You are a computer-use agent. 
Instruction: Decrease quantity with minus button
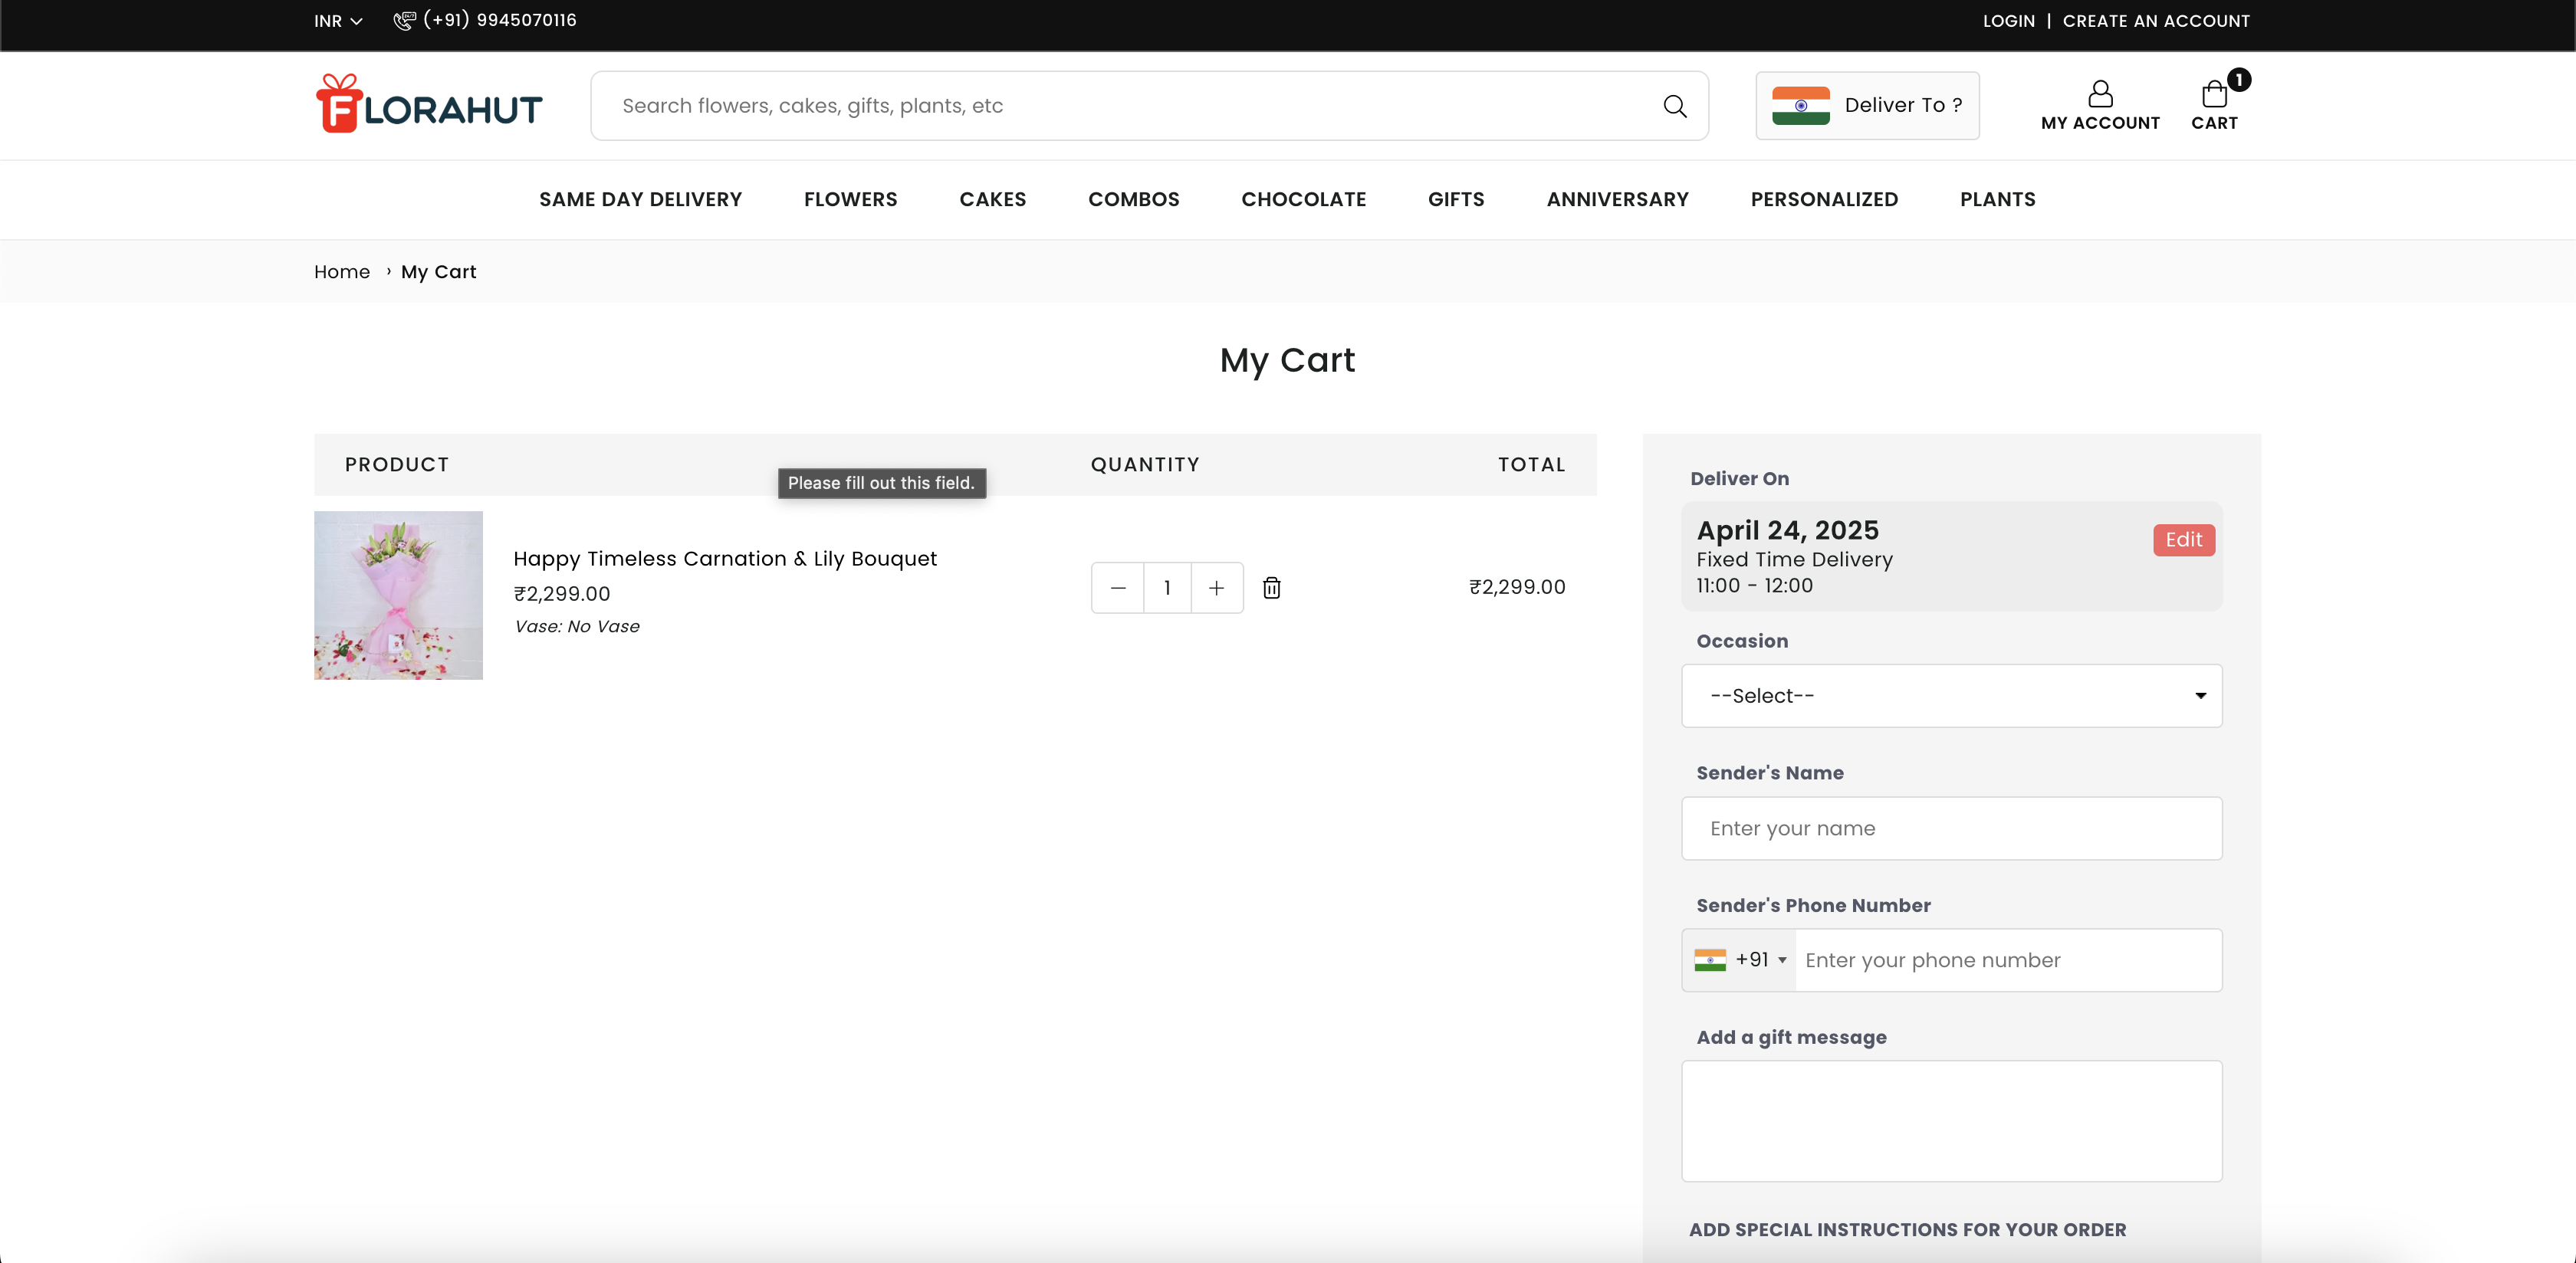pyautogui.click(x=1118, y=588)
